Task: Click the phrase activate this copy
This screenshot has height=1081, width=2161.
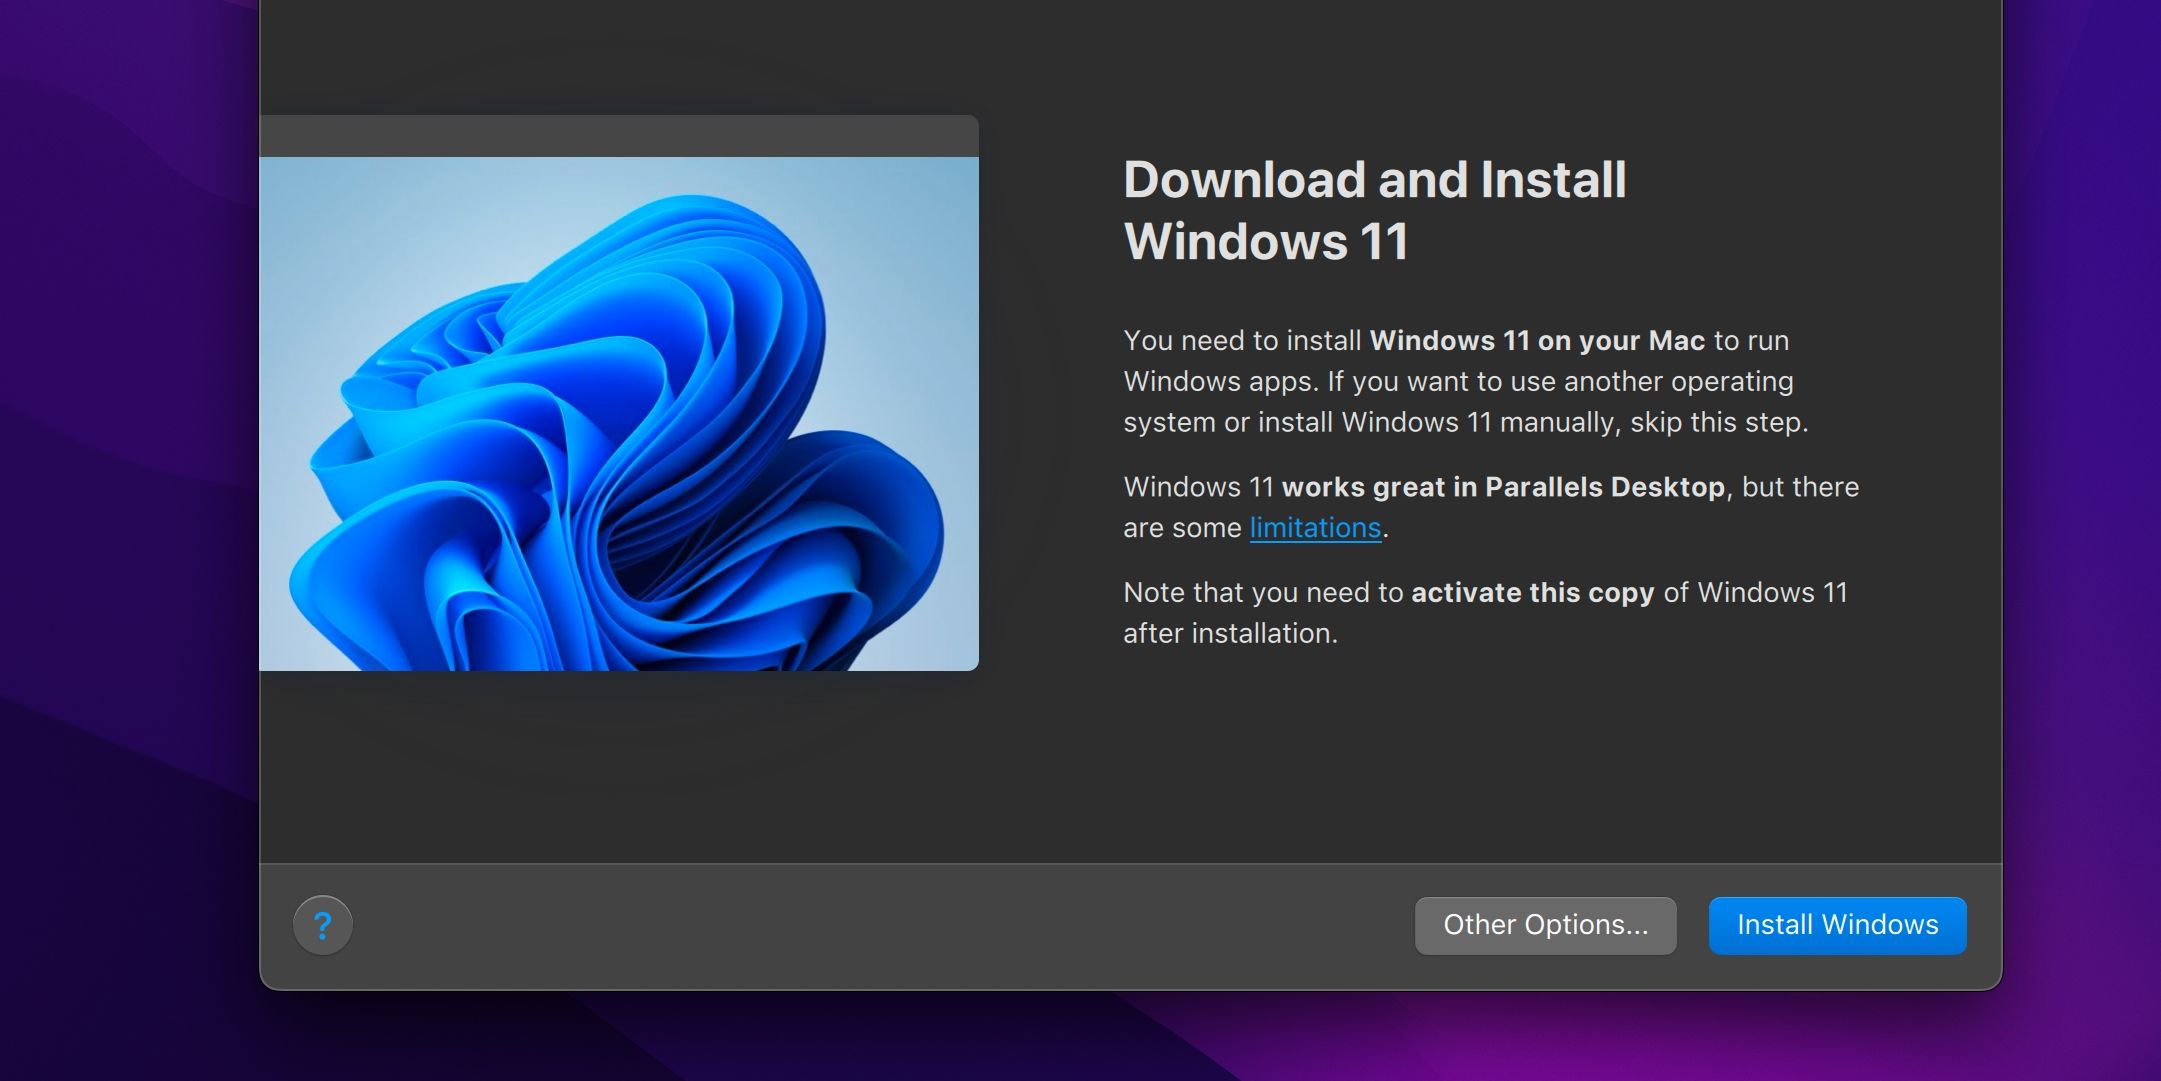Action: click(x=1532, y=592)
